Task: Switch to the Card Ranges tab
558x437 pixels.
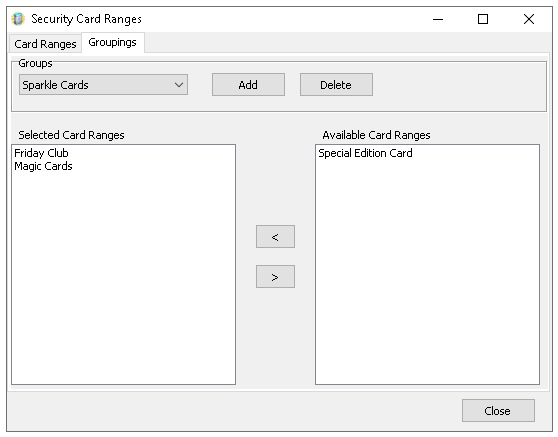Action: (45, 44)
